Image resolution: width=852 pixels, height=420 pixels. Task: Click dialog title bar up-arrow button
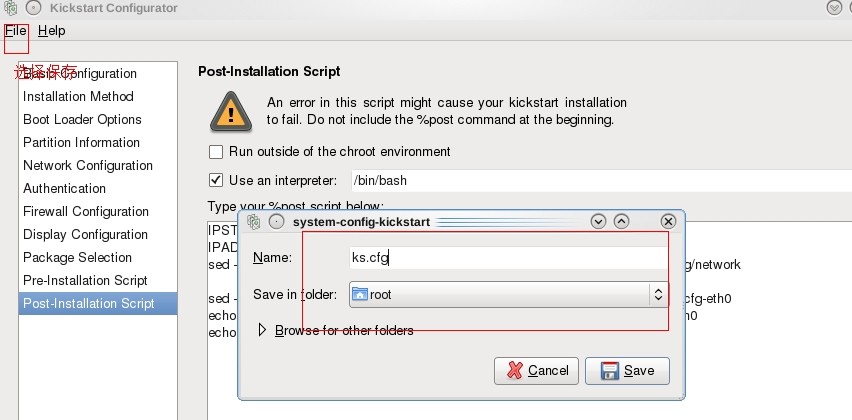pyautogui.click(x=621, y=222)
